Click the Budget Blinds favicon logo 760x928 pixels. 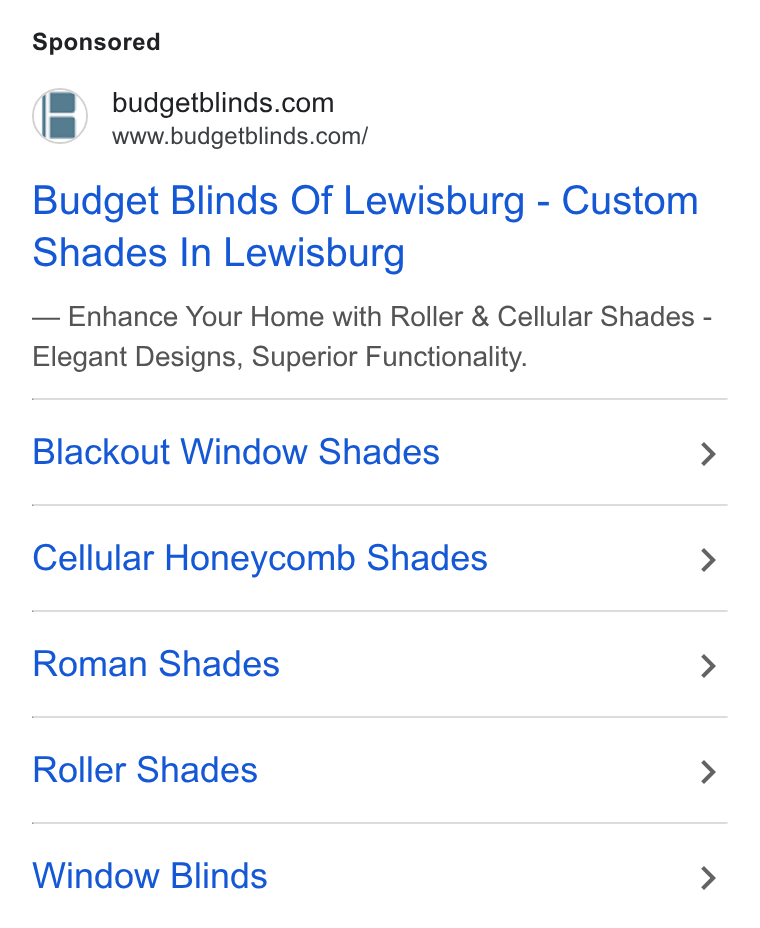pyautogui.click(x=60, y=116)
